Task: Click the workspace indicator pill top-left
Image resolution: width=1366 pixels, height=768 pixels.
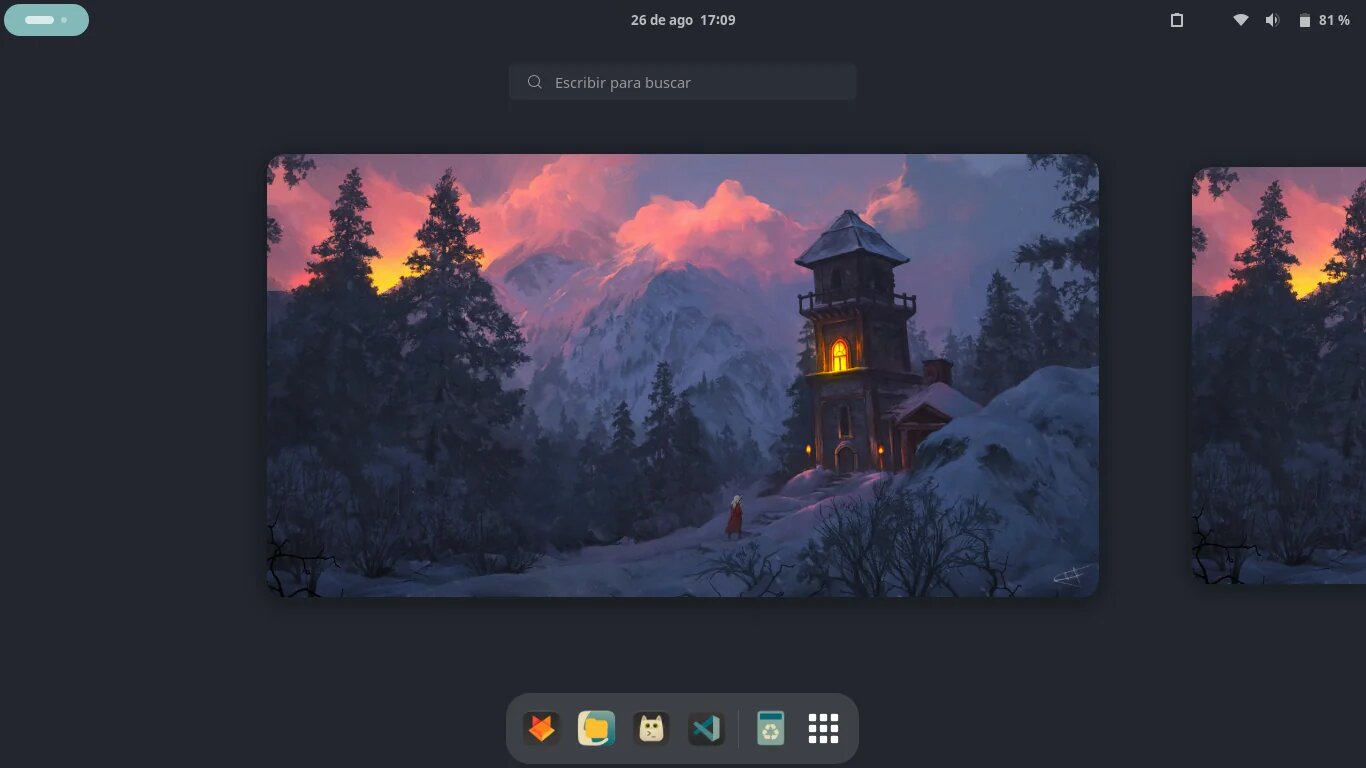Action: coord(46,20)
